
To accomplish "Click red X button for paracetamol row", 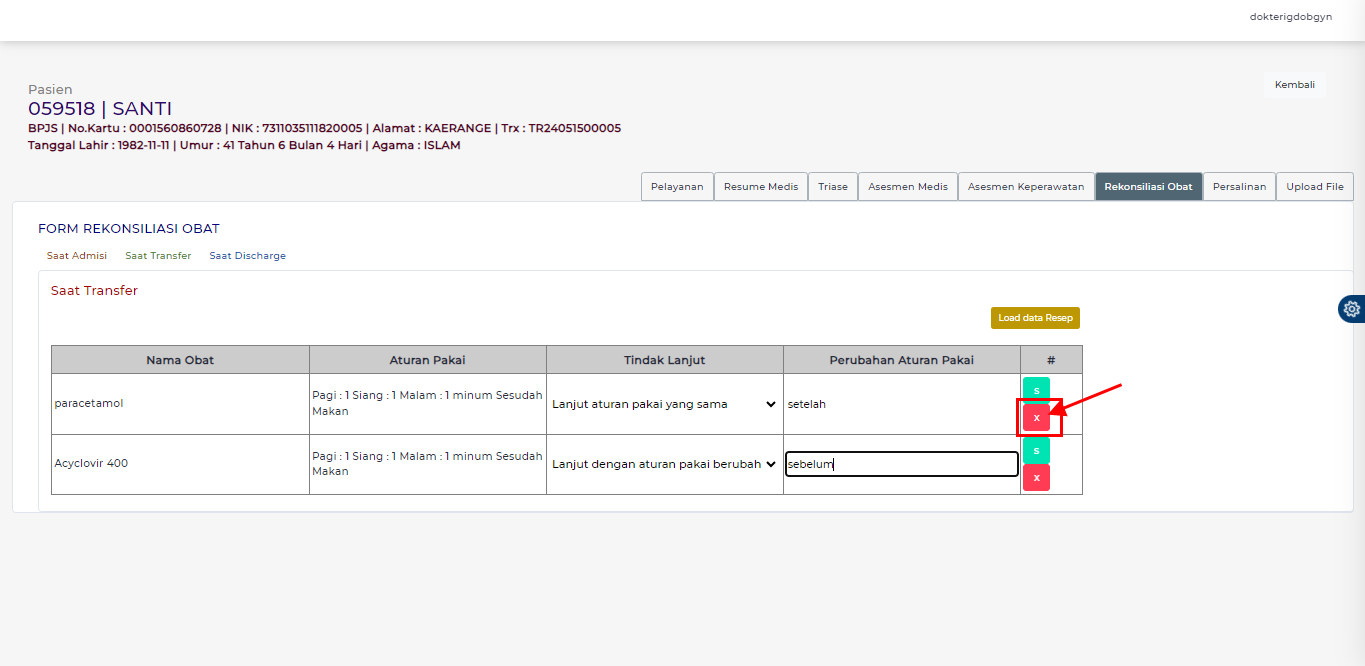I will coord(1036,417).
